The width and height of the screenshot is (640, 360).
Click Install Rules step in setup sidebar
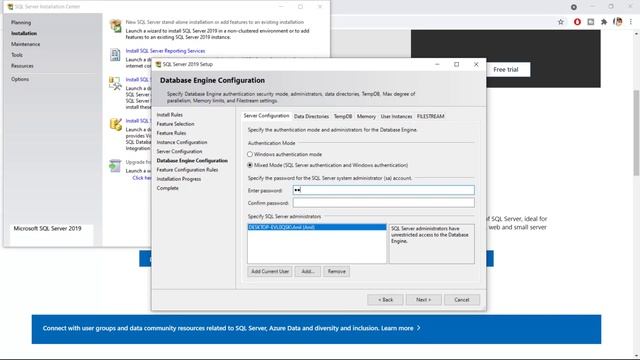(170, 115)
